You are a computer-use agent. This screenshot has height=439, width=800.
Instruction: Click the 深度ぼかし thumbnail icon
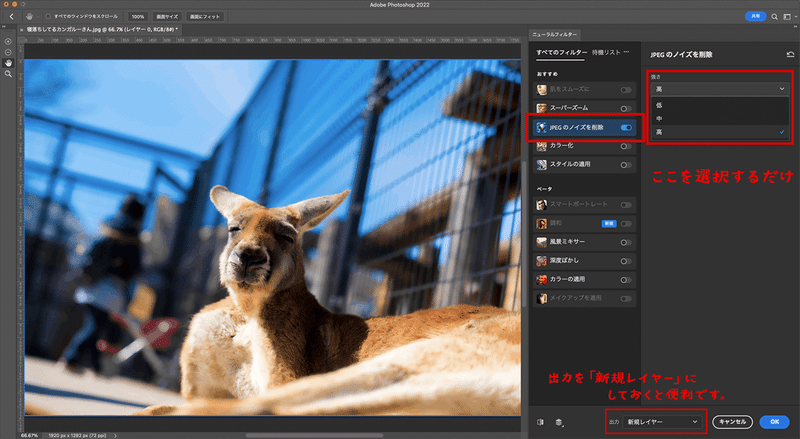541,261
